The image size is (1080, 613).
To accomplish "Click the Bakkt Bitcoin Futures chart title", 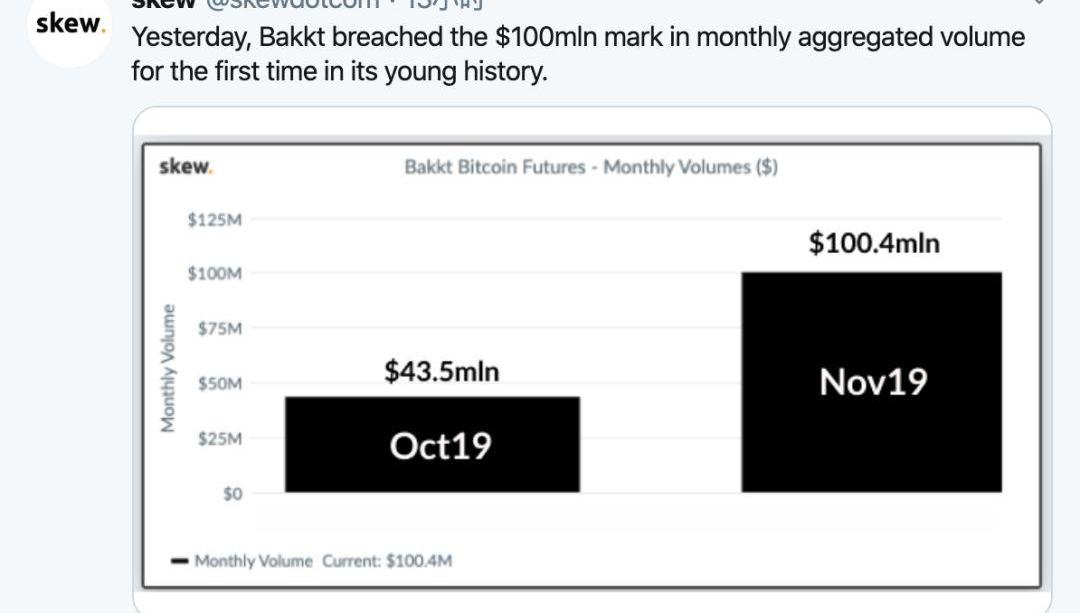I will point(591,167).
